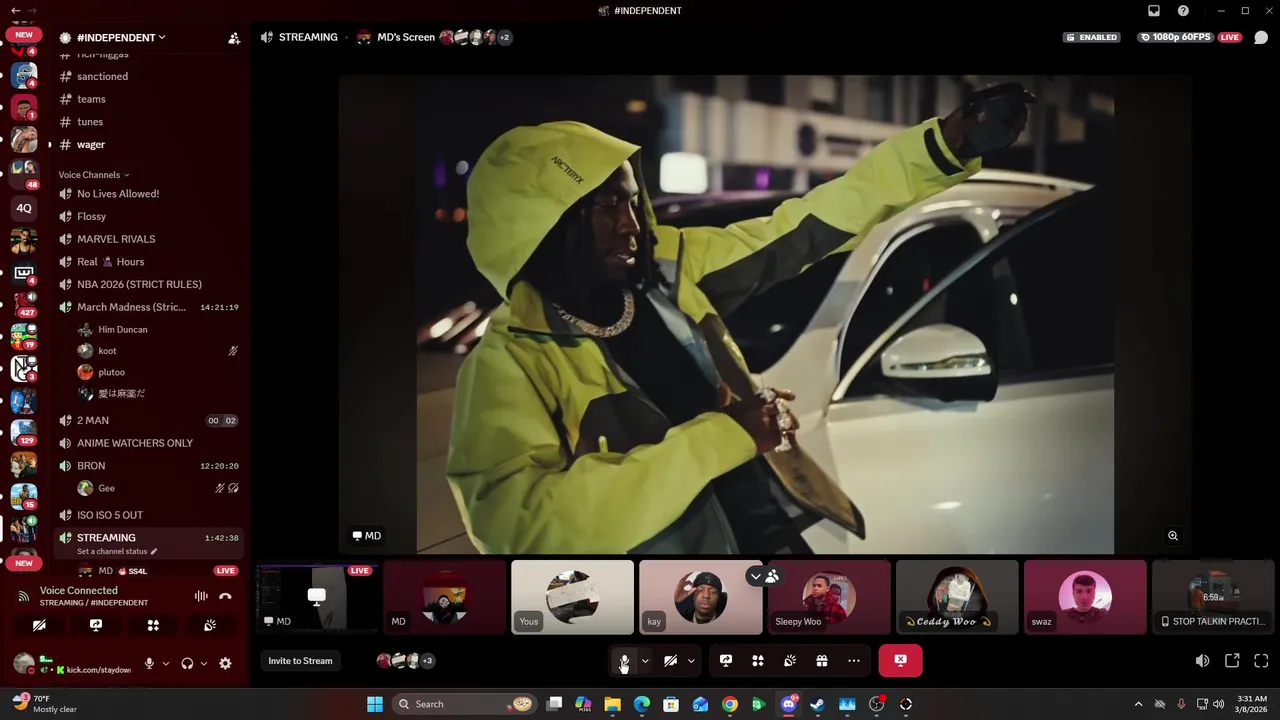The image size is (1280, 720).
Task: Click the red stop watching stream button
Action: (900, 661)
